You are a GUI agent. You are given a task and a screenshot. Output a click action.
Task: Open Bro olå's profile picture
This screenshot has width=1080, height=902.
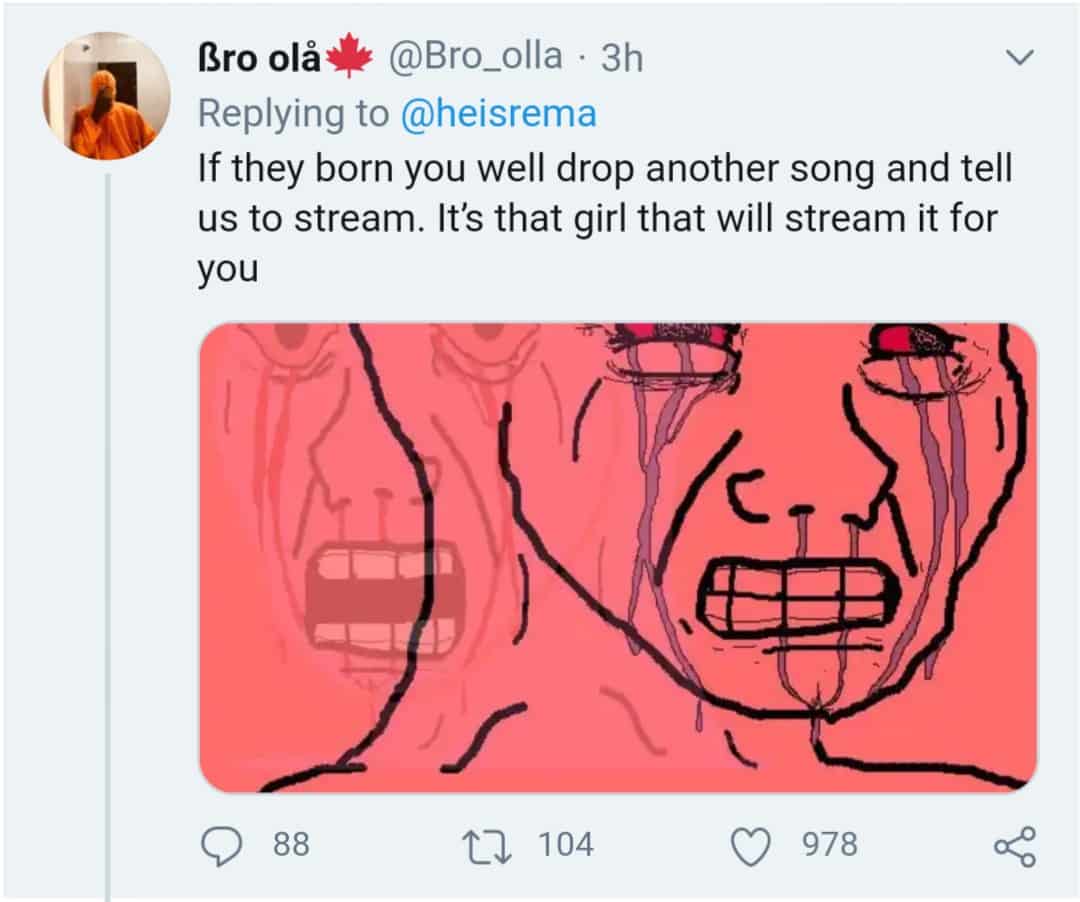107,96
